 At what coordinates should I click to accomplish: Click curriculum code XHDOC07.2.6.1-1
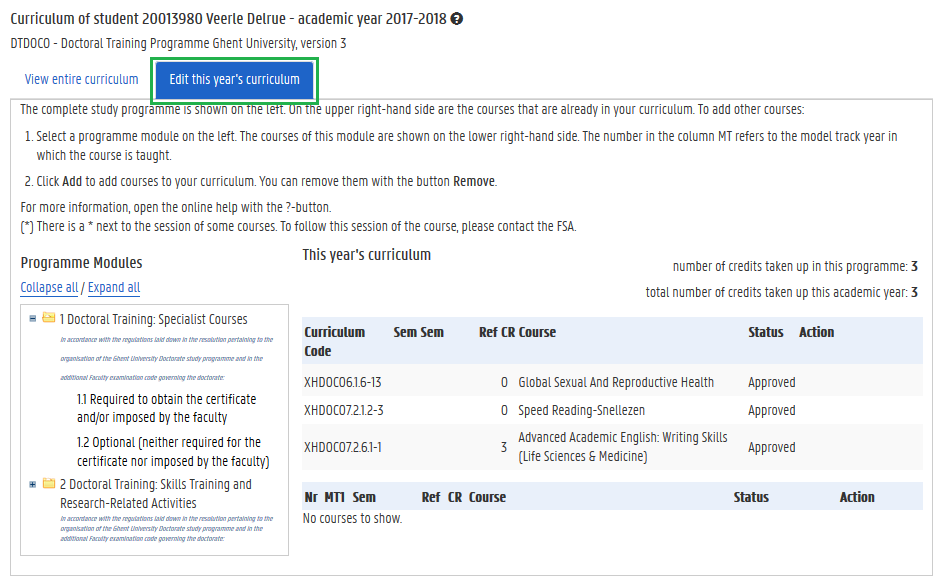click(342, 447)
